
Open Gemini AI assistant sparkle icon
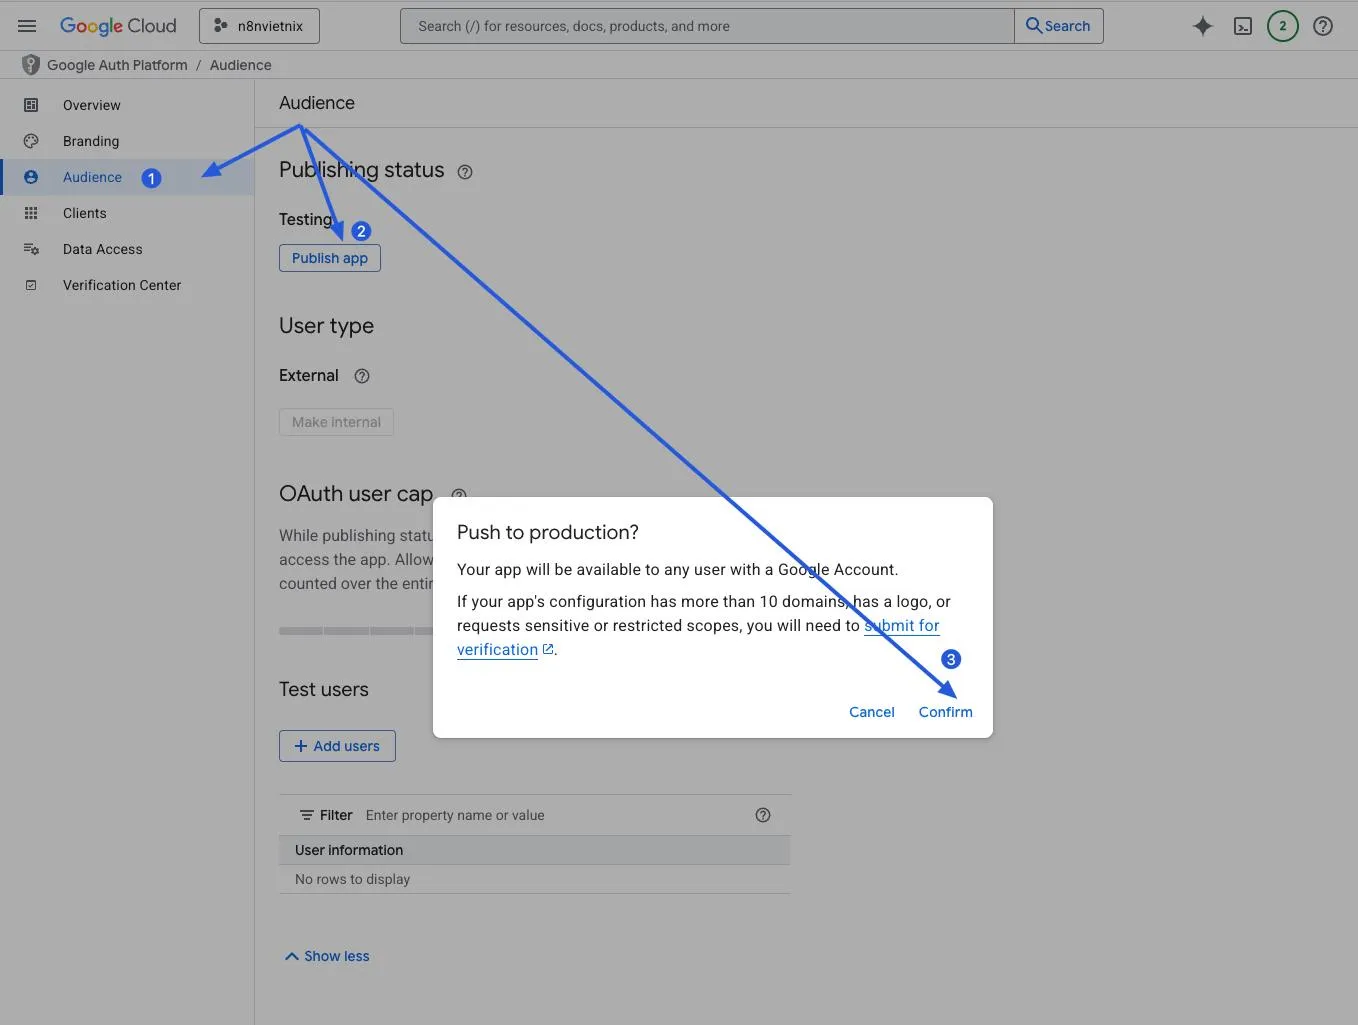click(1203, 26)
